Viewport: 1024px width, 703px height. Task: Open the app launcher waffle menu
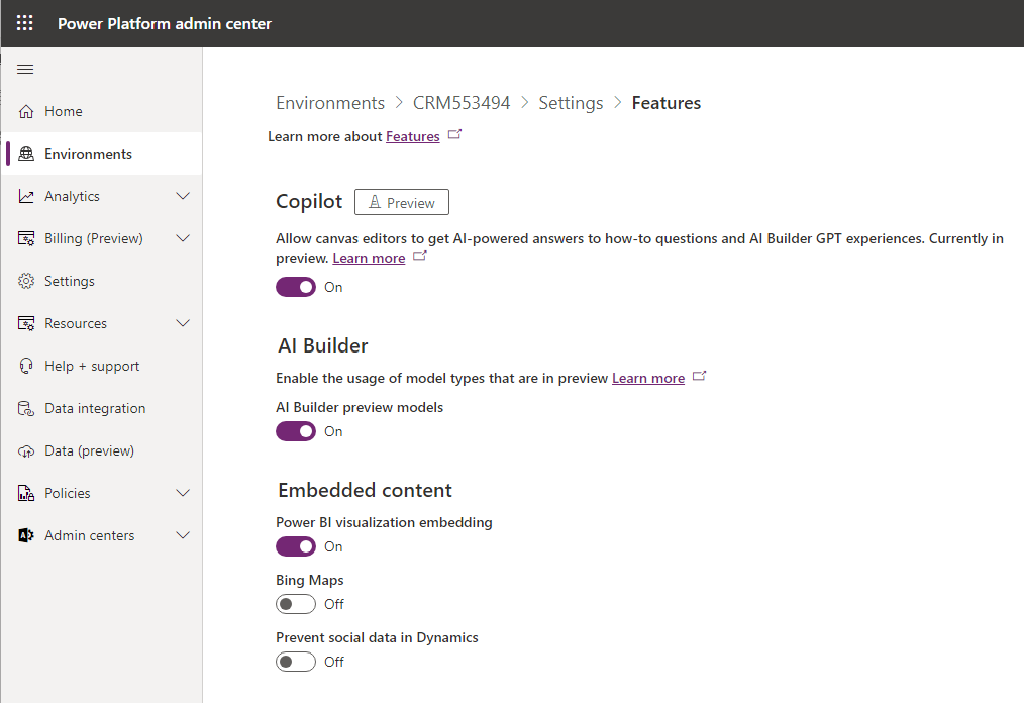tap(24, 23)
